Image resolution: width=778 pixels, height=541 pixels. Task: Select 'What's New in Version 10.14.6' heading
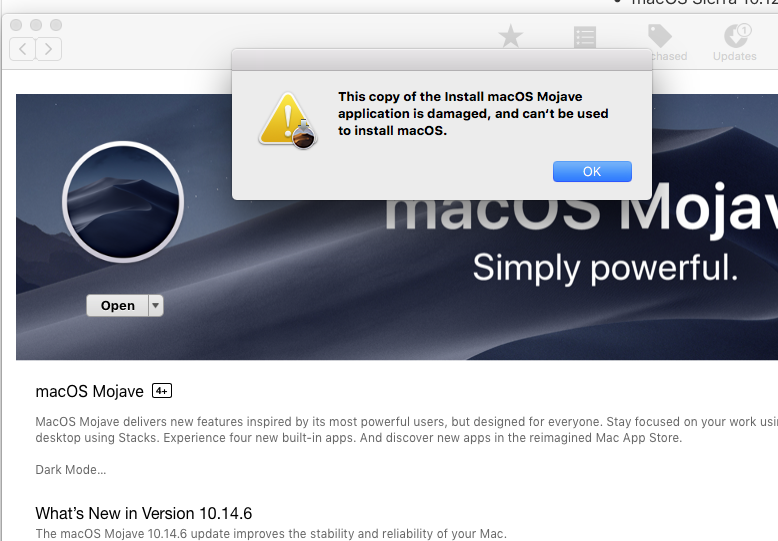tap(144, 513)
